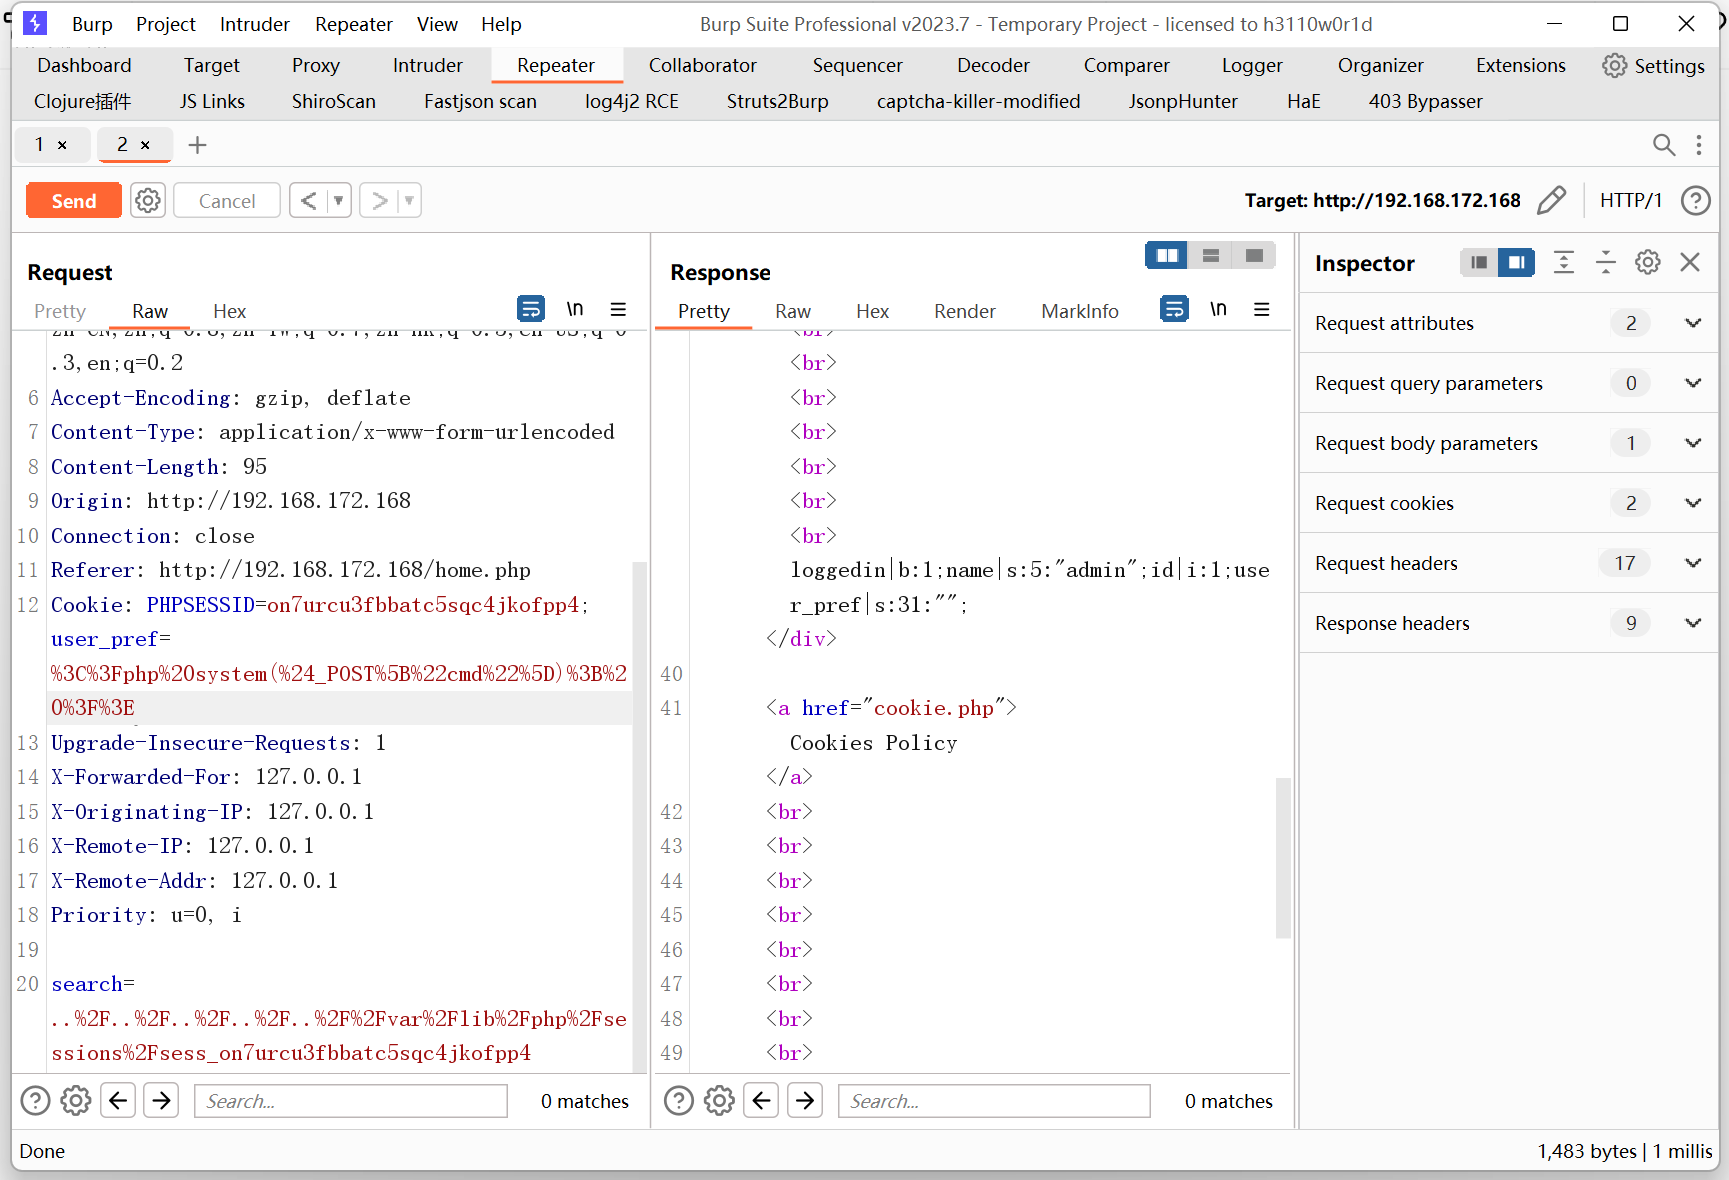1729x1180 pixels.
Task: Open Repeater help question mark icon
Action: [1695, 201]
